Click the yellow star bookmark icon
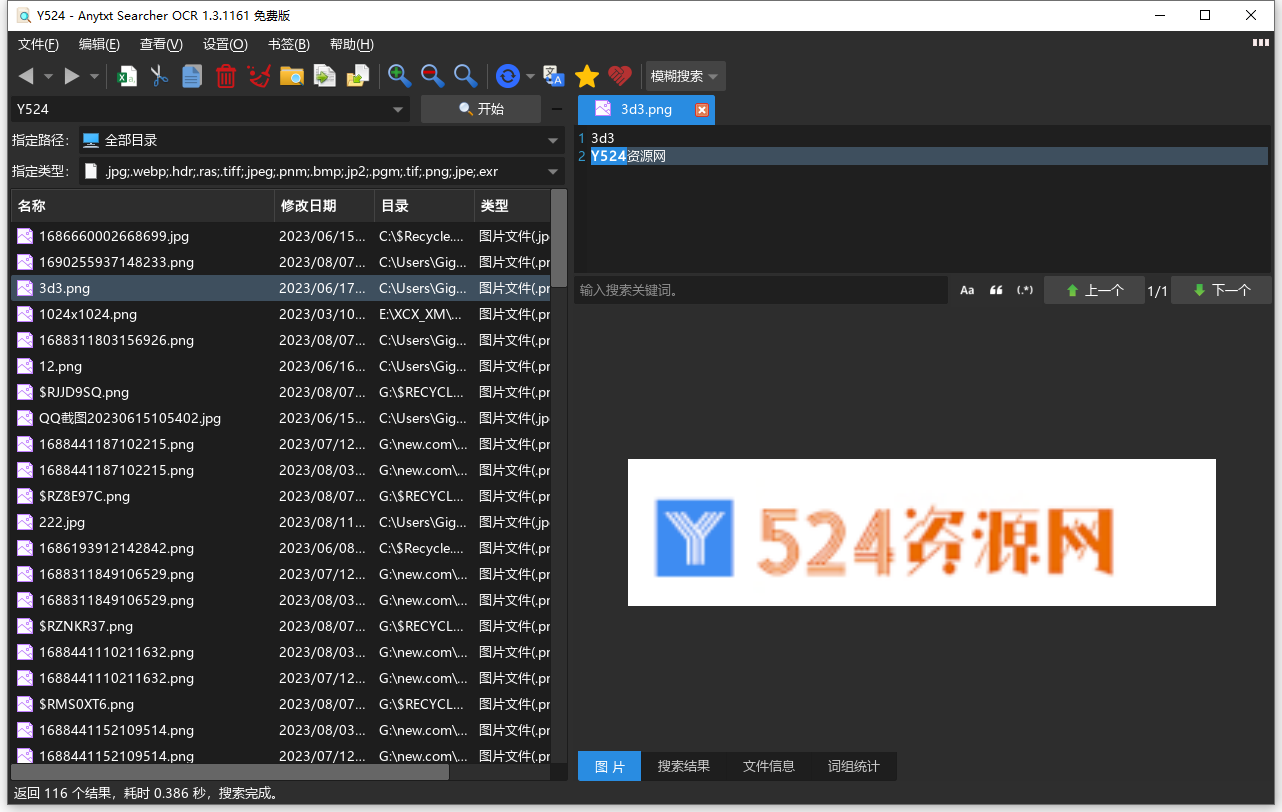 pyautogui.click(x=587, y=76)
